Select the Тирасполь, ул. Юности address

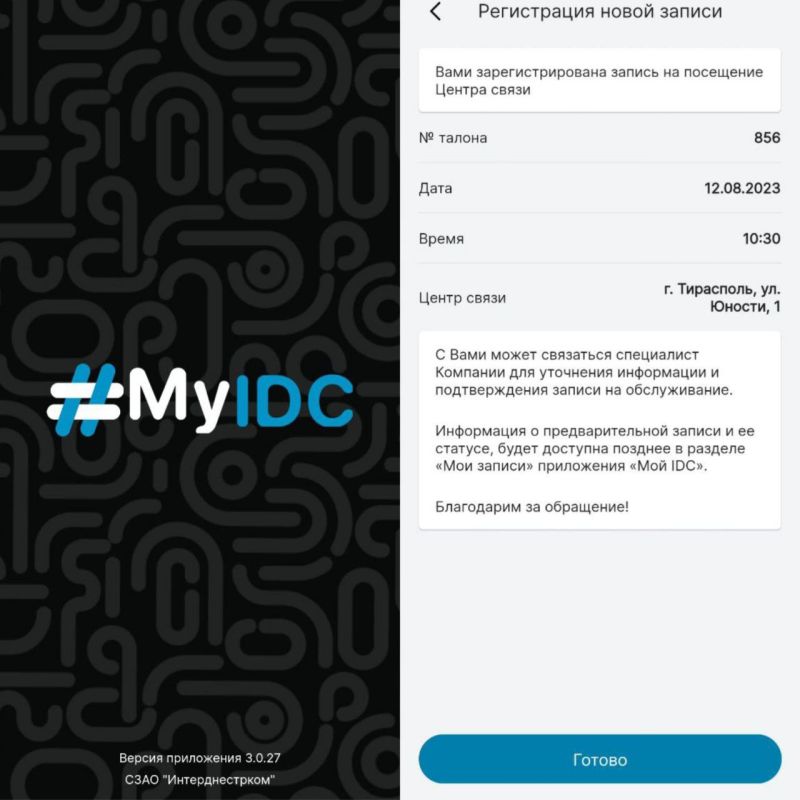[x=721, y=298]
